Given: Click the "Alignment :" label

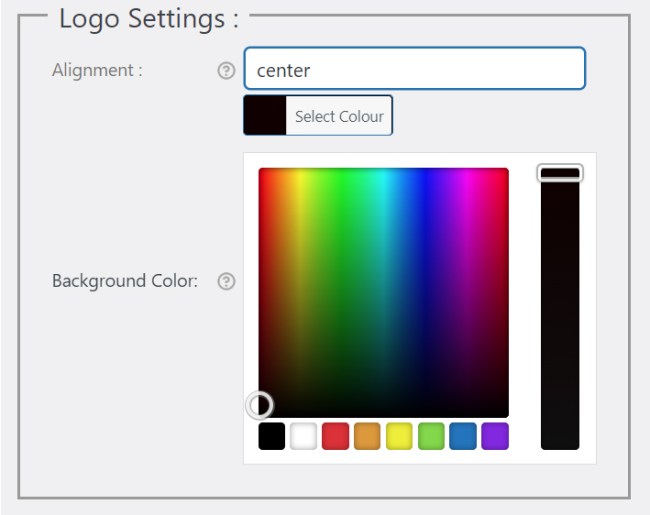Looking at the screenshot, I should pos(97,71).
